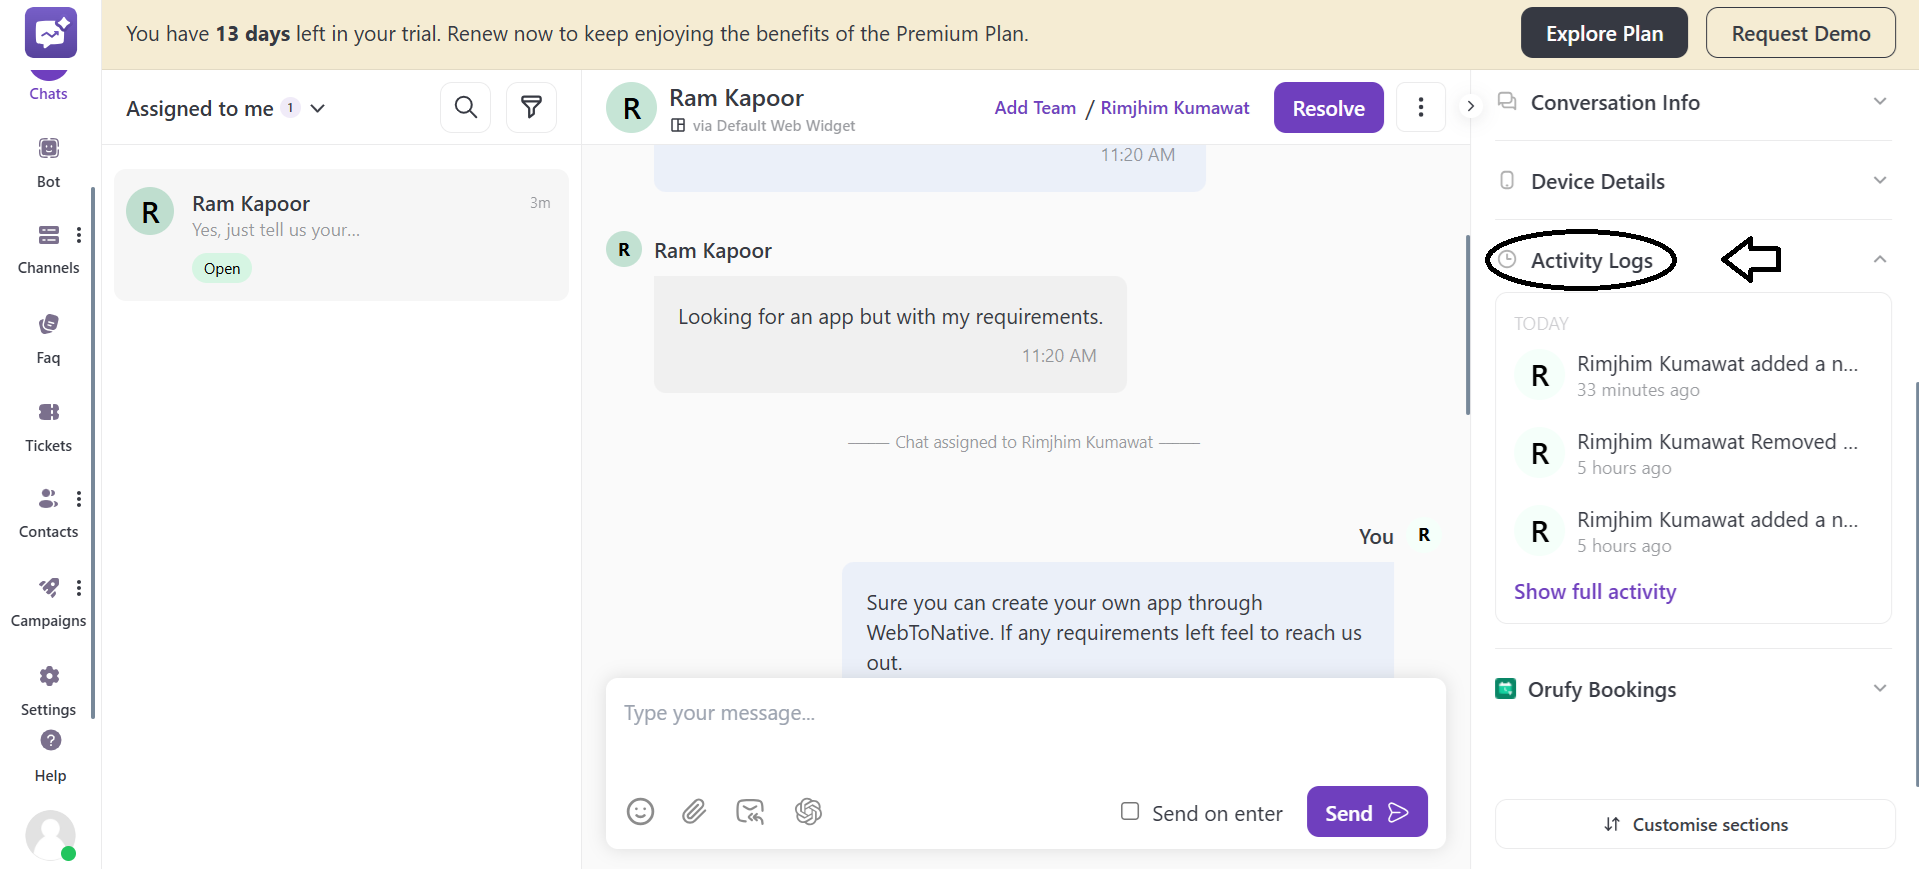1919x872 pixels.
Task: Expand the Device Details section
Action: tap(1879, 181)
